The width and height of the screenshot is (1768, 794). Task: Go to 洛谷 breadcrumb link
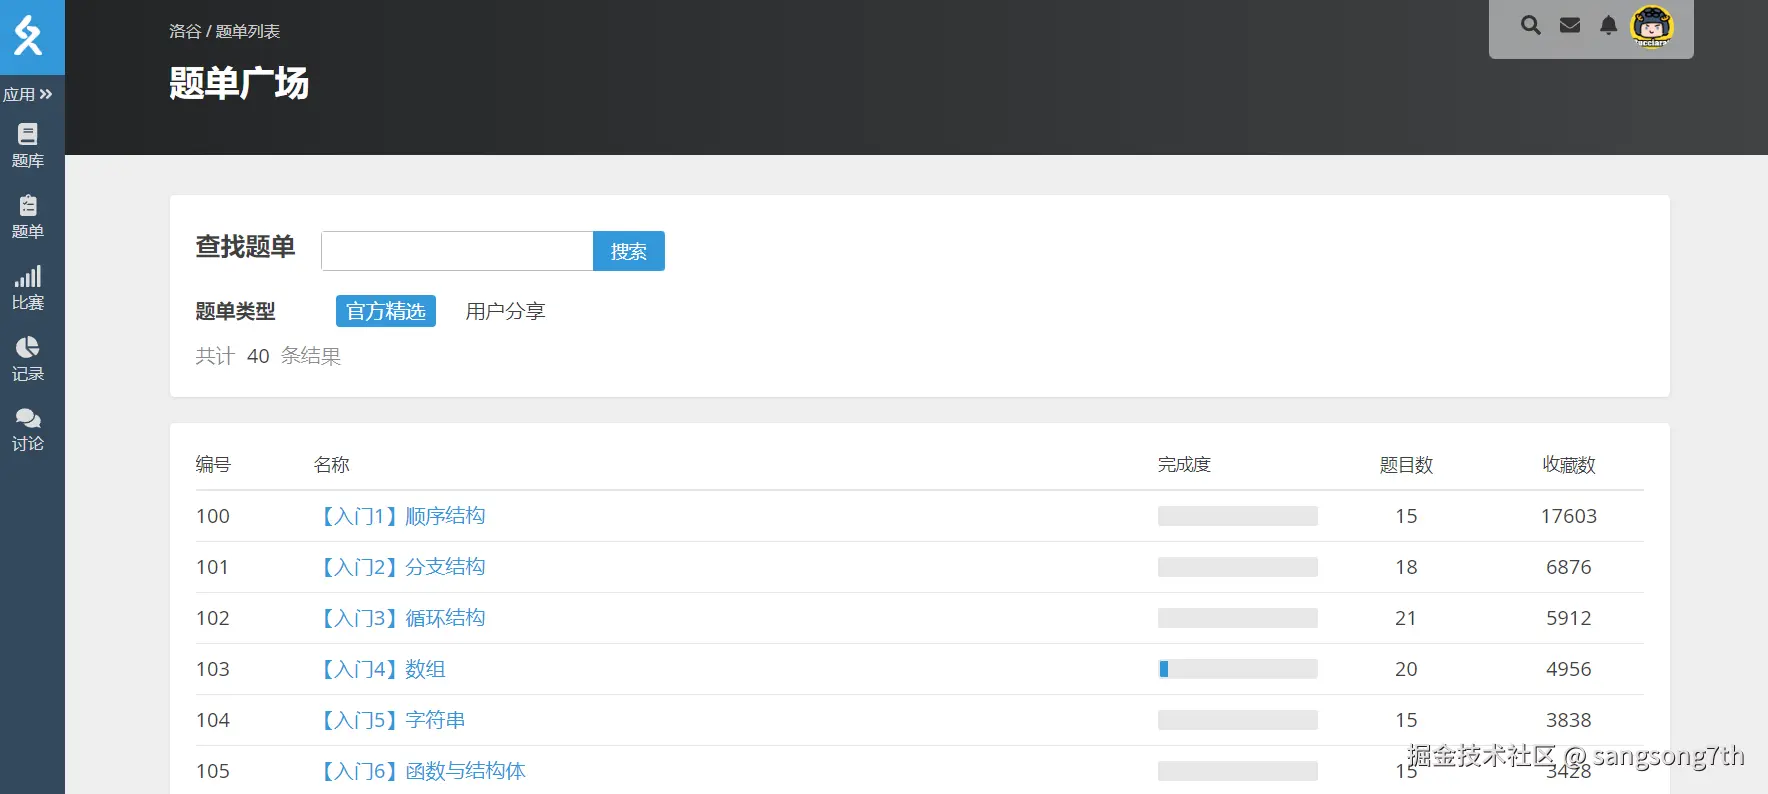185,31
